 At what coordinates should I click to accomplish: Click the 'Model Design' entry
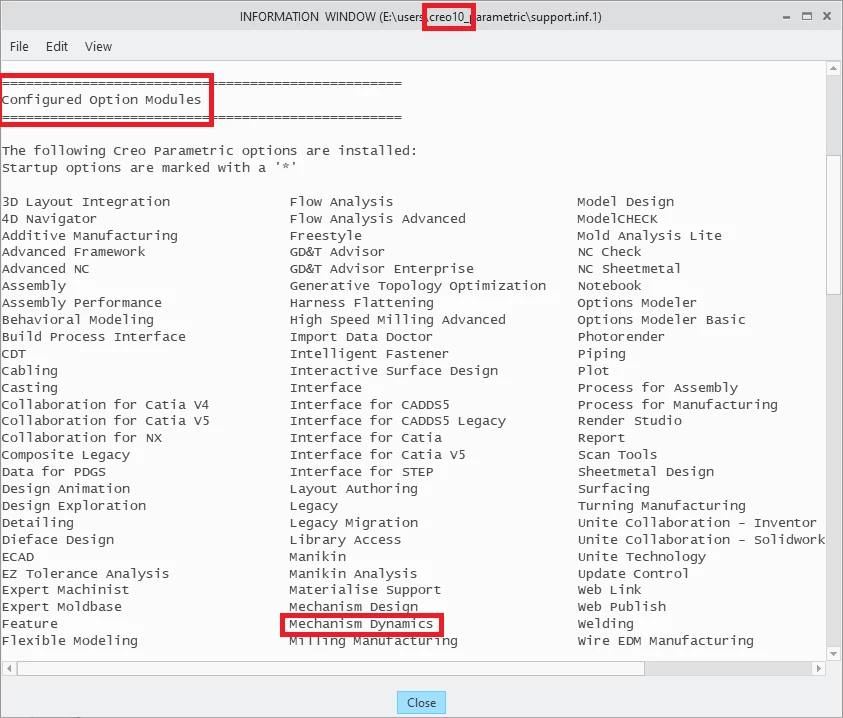[x=625, y=202]
